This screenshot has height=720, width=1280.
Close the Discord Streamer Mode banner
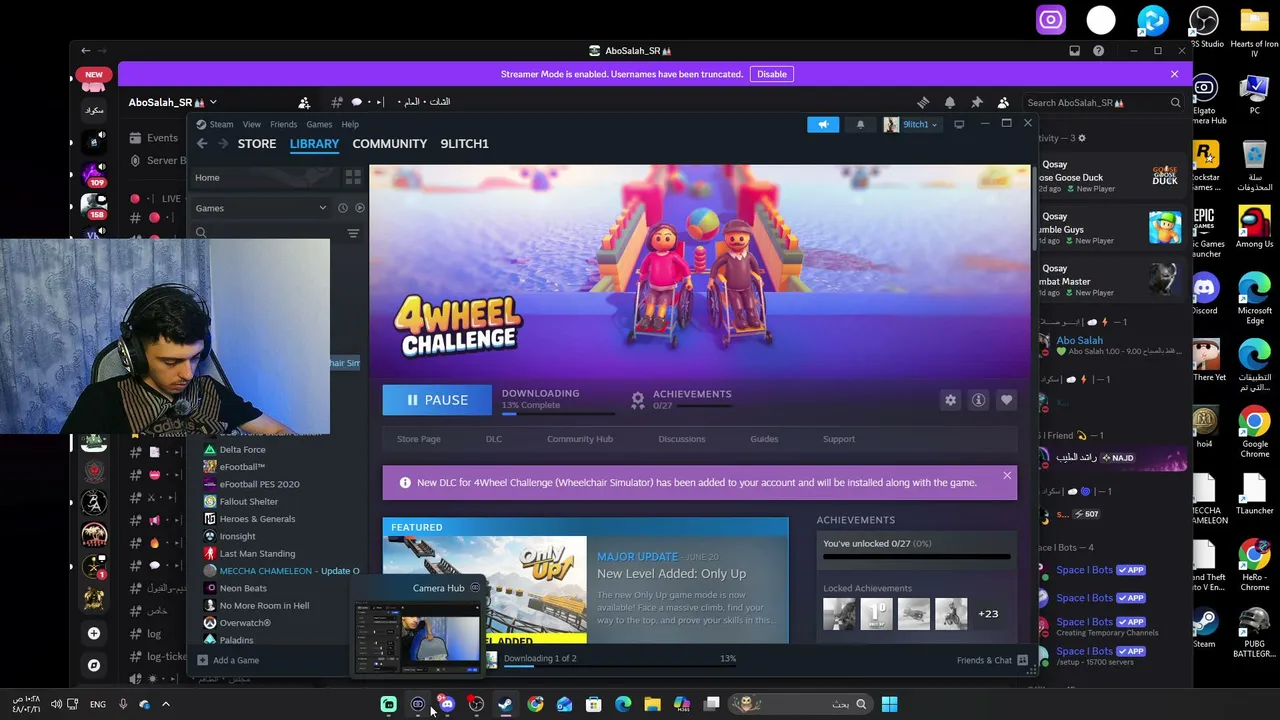(1174, 74)
